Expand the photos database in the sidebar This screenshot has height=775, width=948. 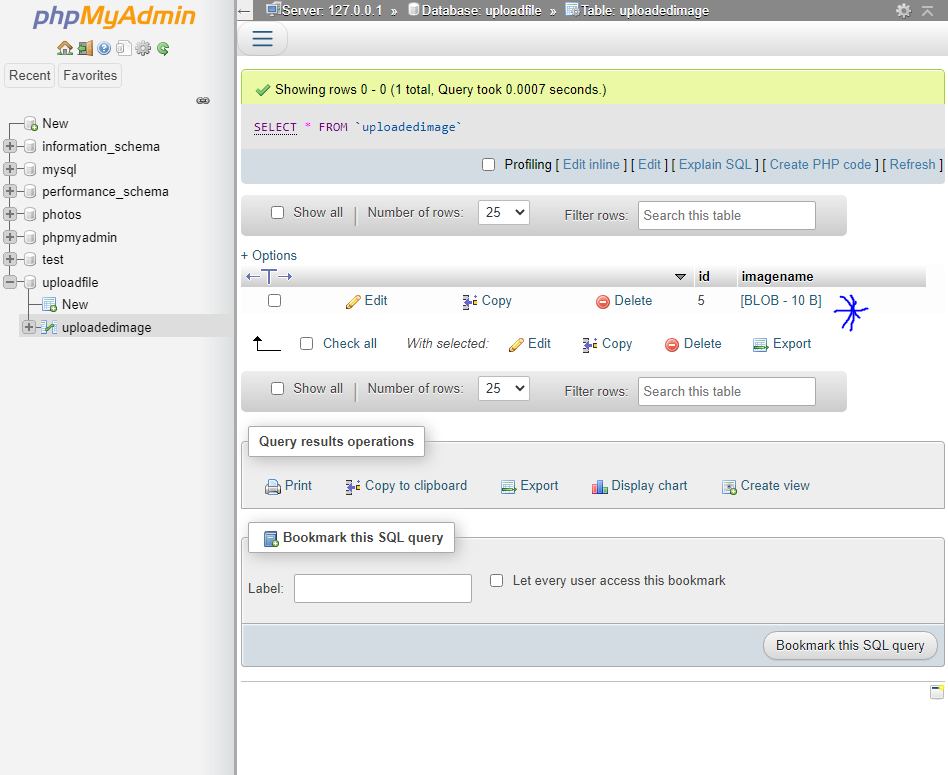tap(8, 214)
